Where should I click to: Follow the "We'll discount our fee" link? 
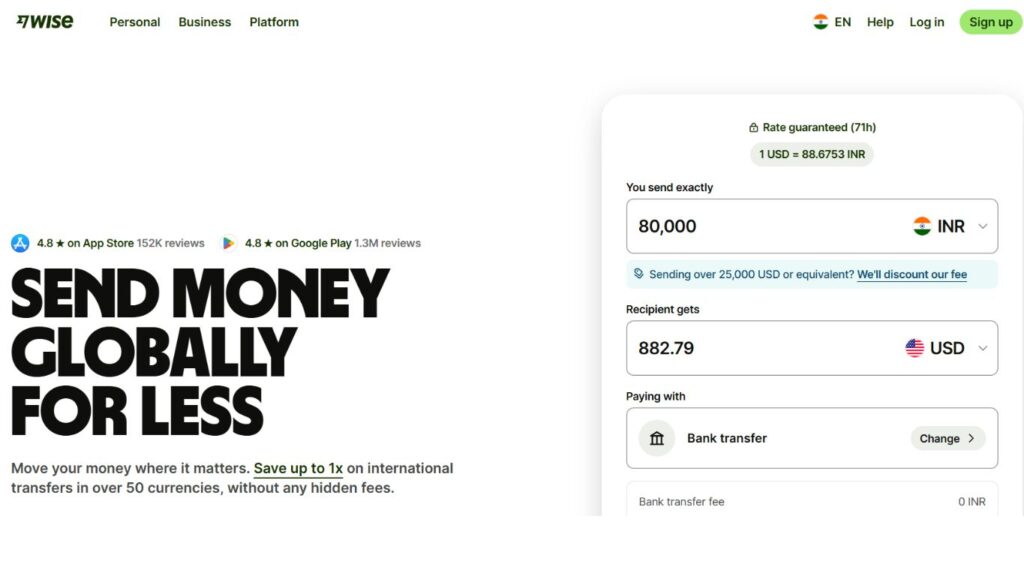click(912, 274)
